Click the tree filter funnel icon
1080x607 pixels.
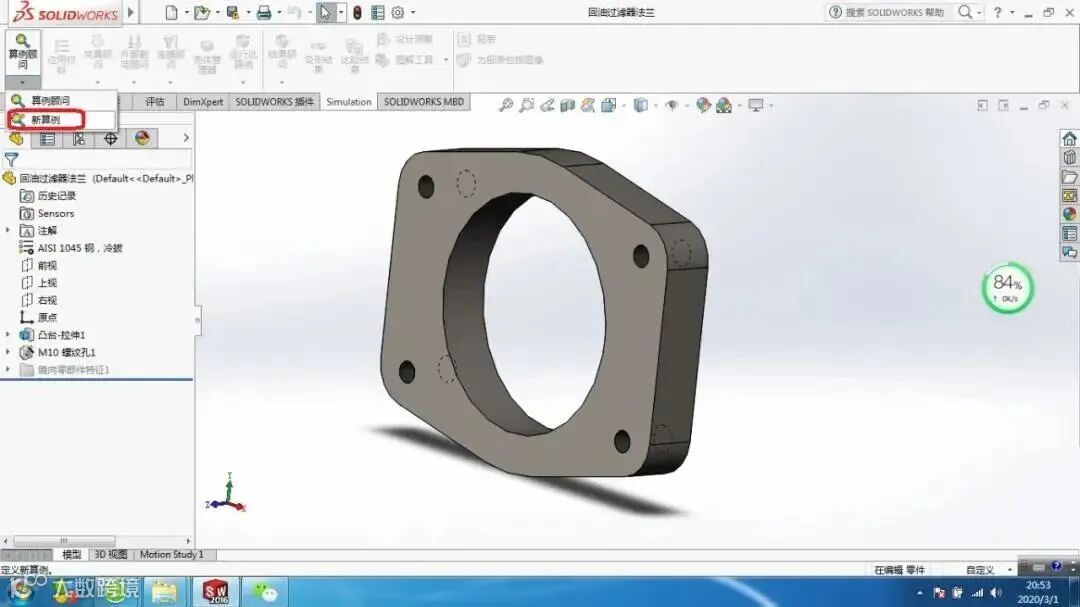coord(11,160)
